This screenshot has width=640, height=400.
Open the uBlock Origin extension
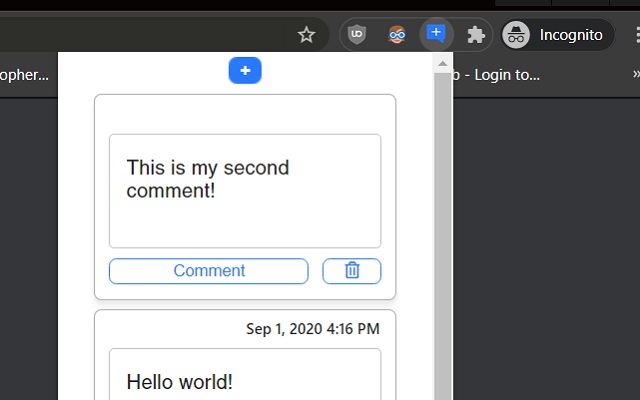point(357,34)
